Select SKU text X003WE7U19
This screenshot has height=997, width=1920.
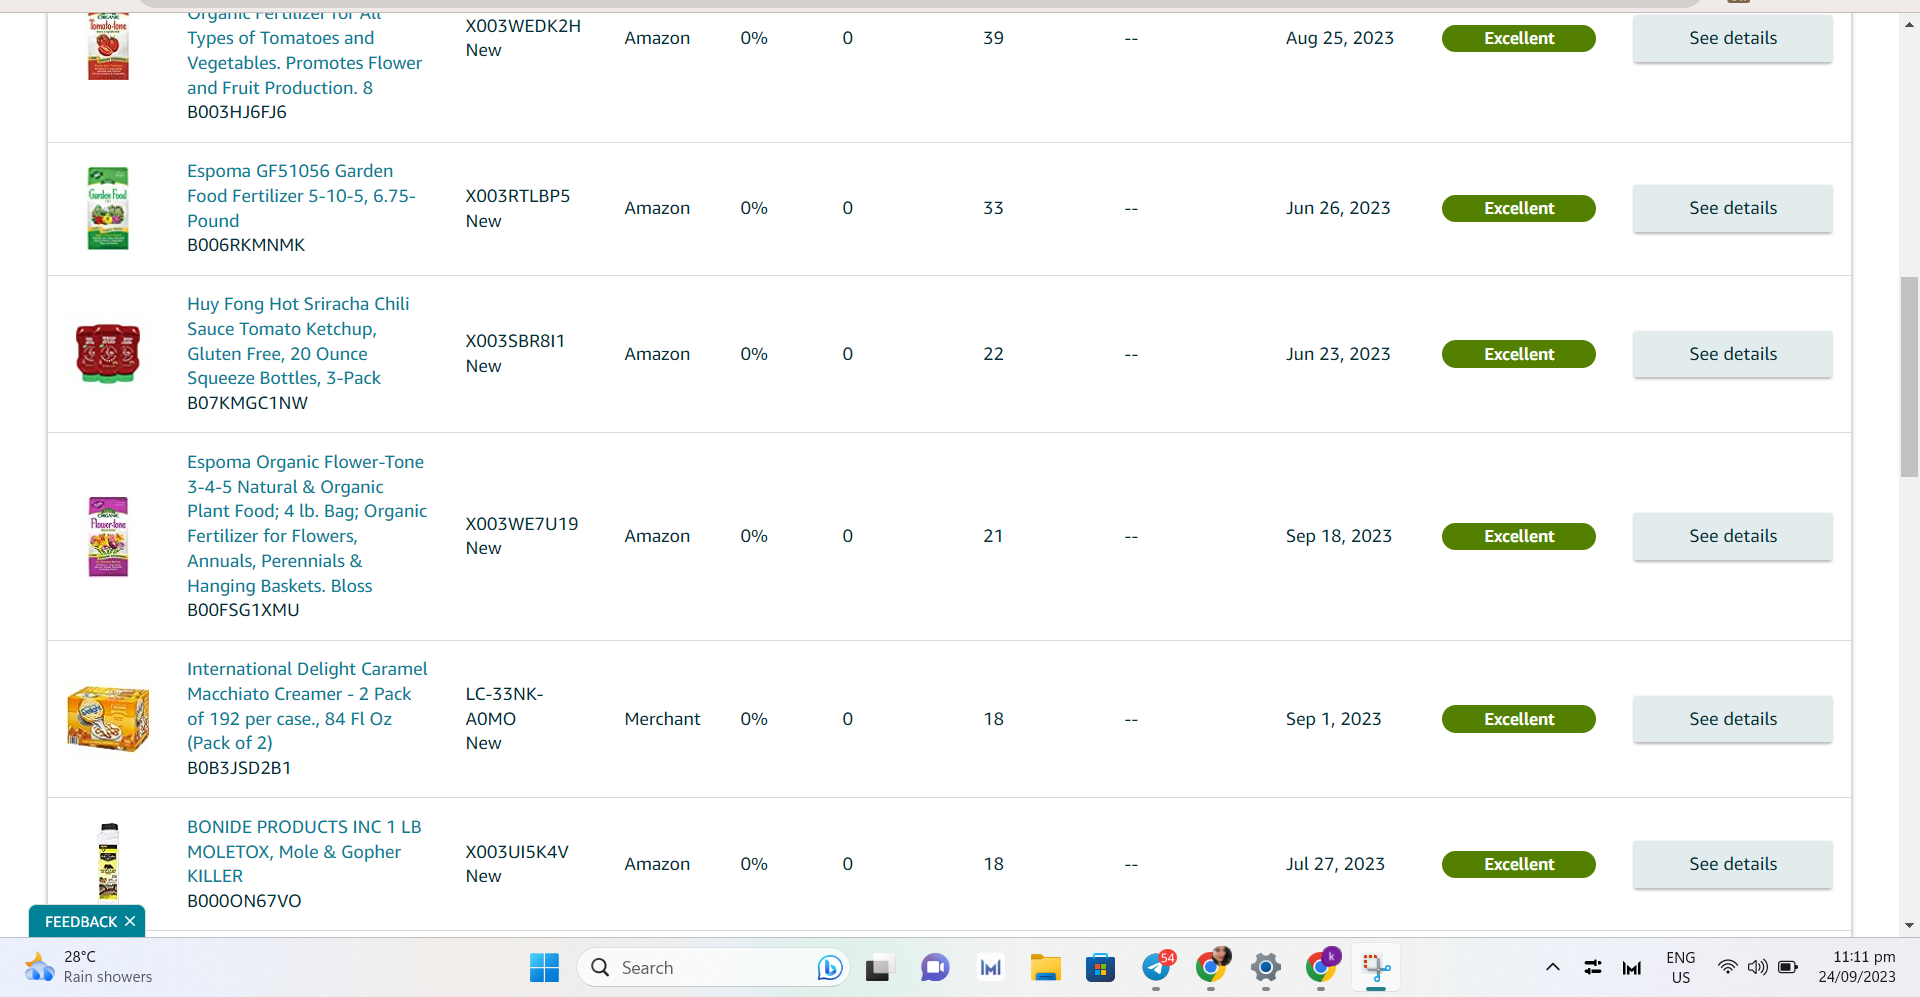[x=522, y=524]
